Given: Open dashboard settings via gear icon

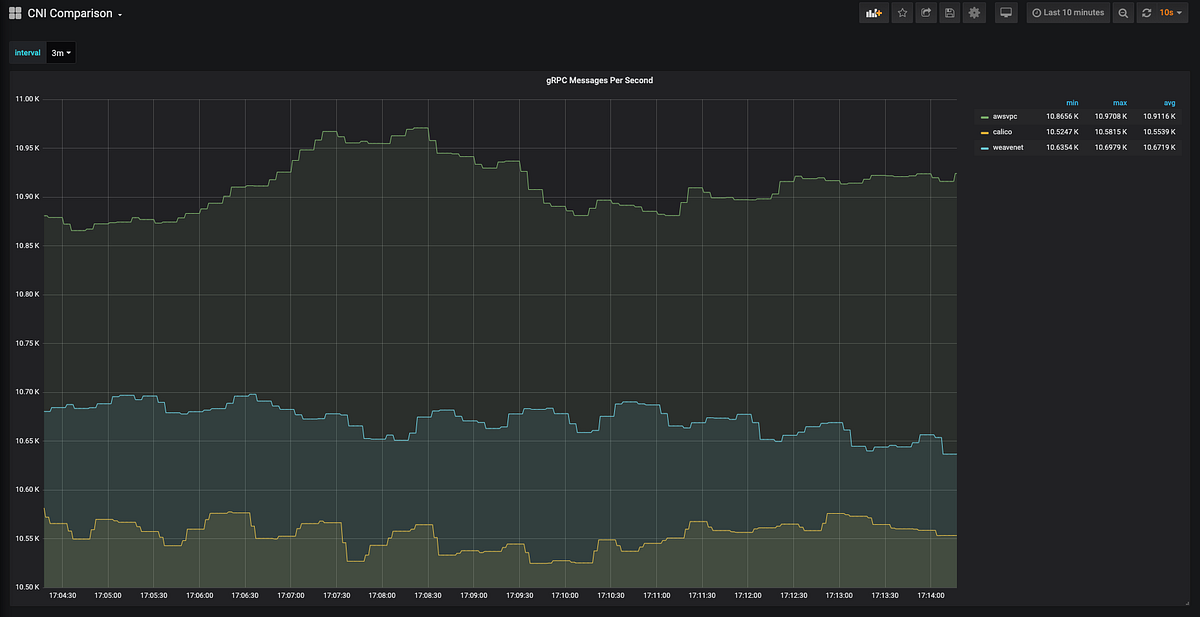Looking at the screenshot, I should coord(974,12).
